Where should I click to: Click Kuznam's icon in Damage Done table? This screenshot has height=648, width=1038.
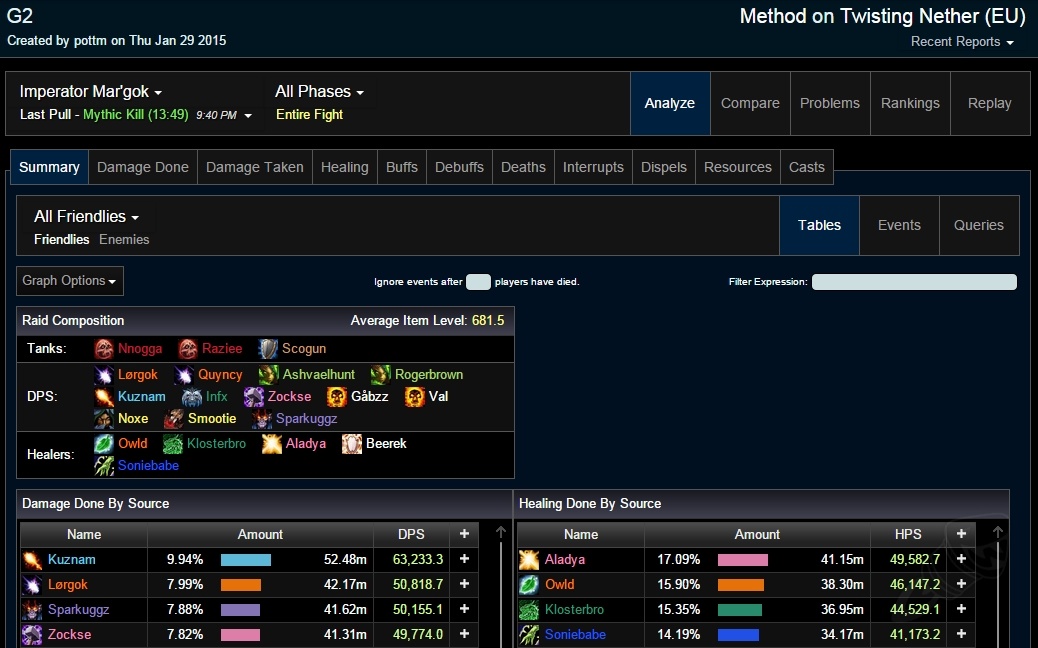32,560
